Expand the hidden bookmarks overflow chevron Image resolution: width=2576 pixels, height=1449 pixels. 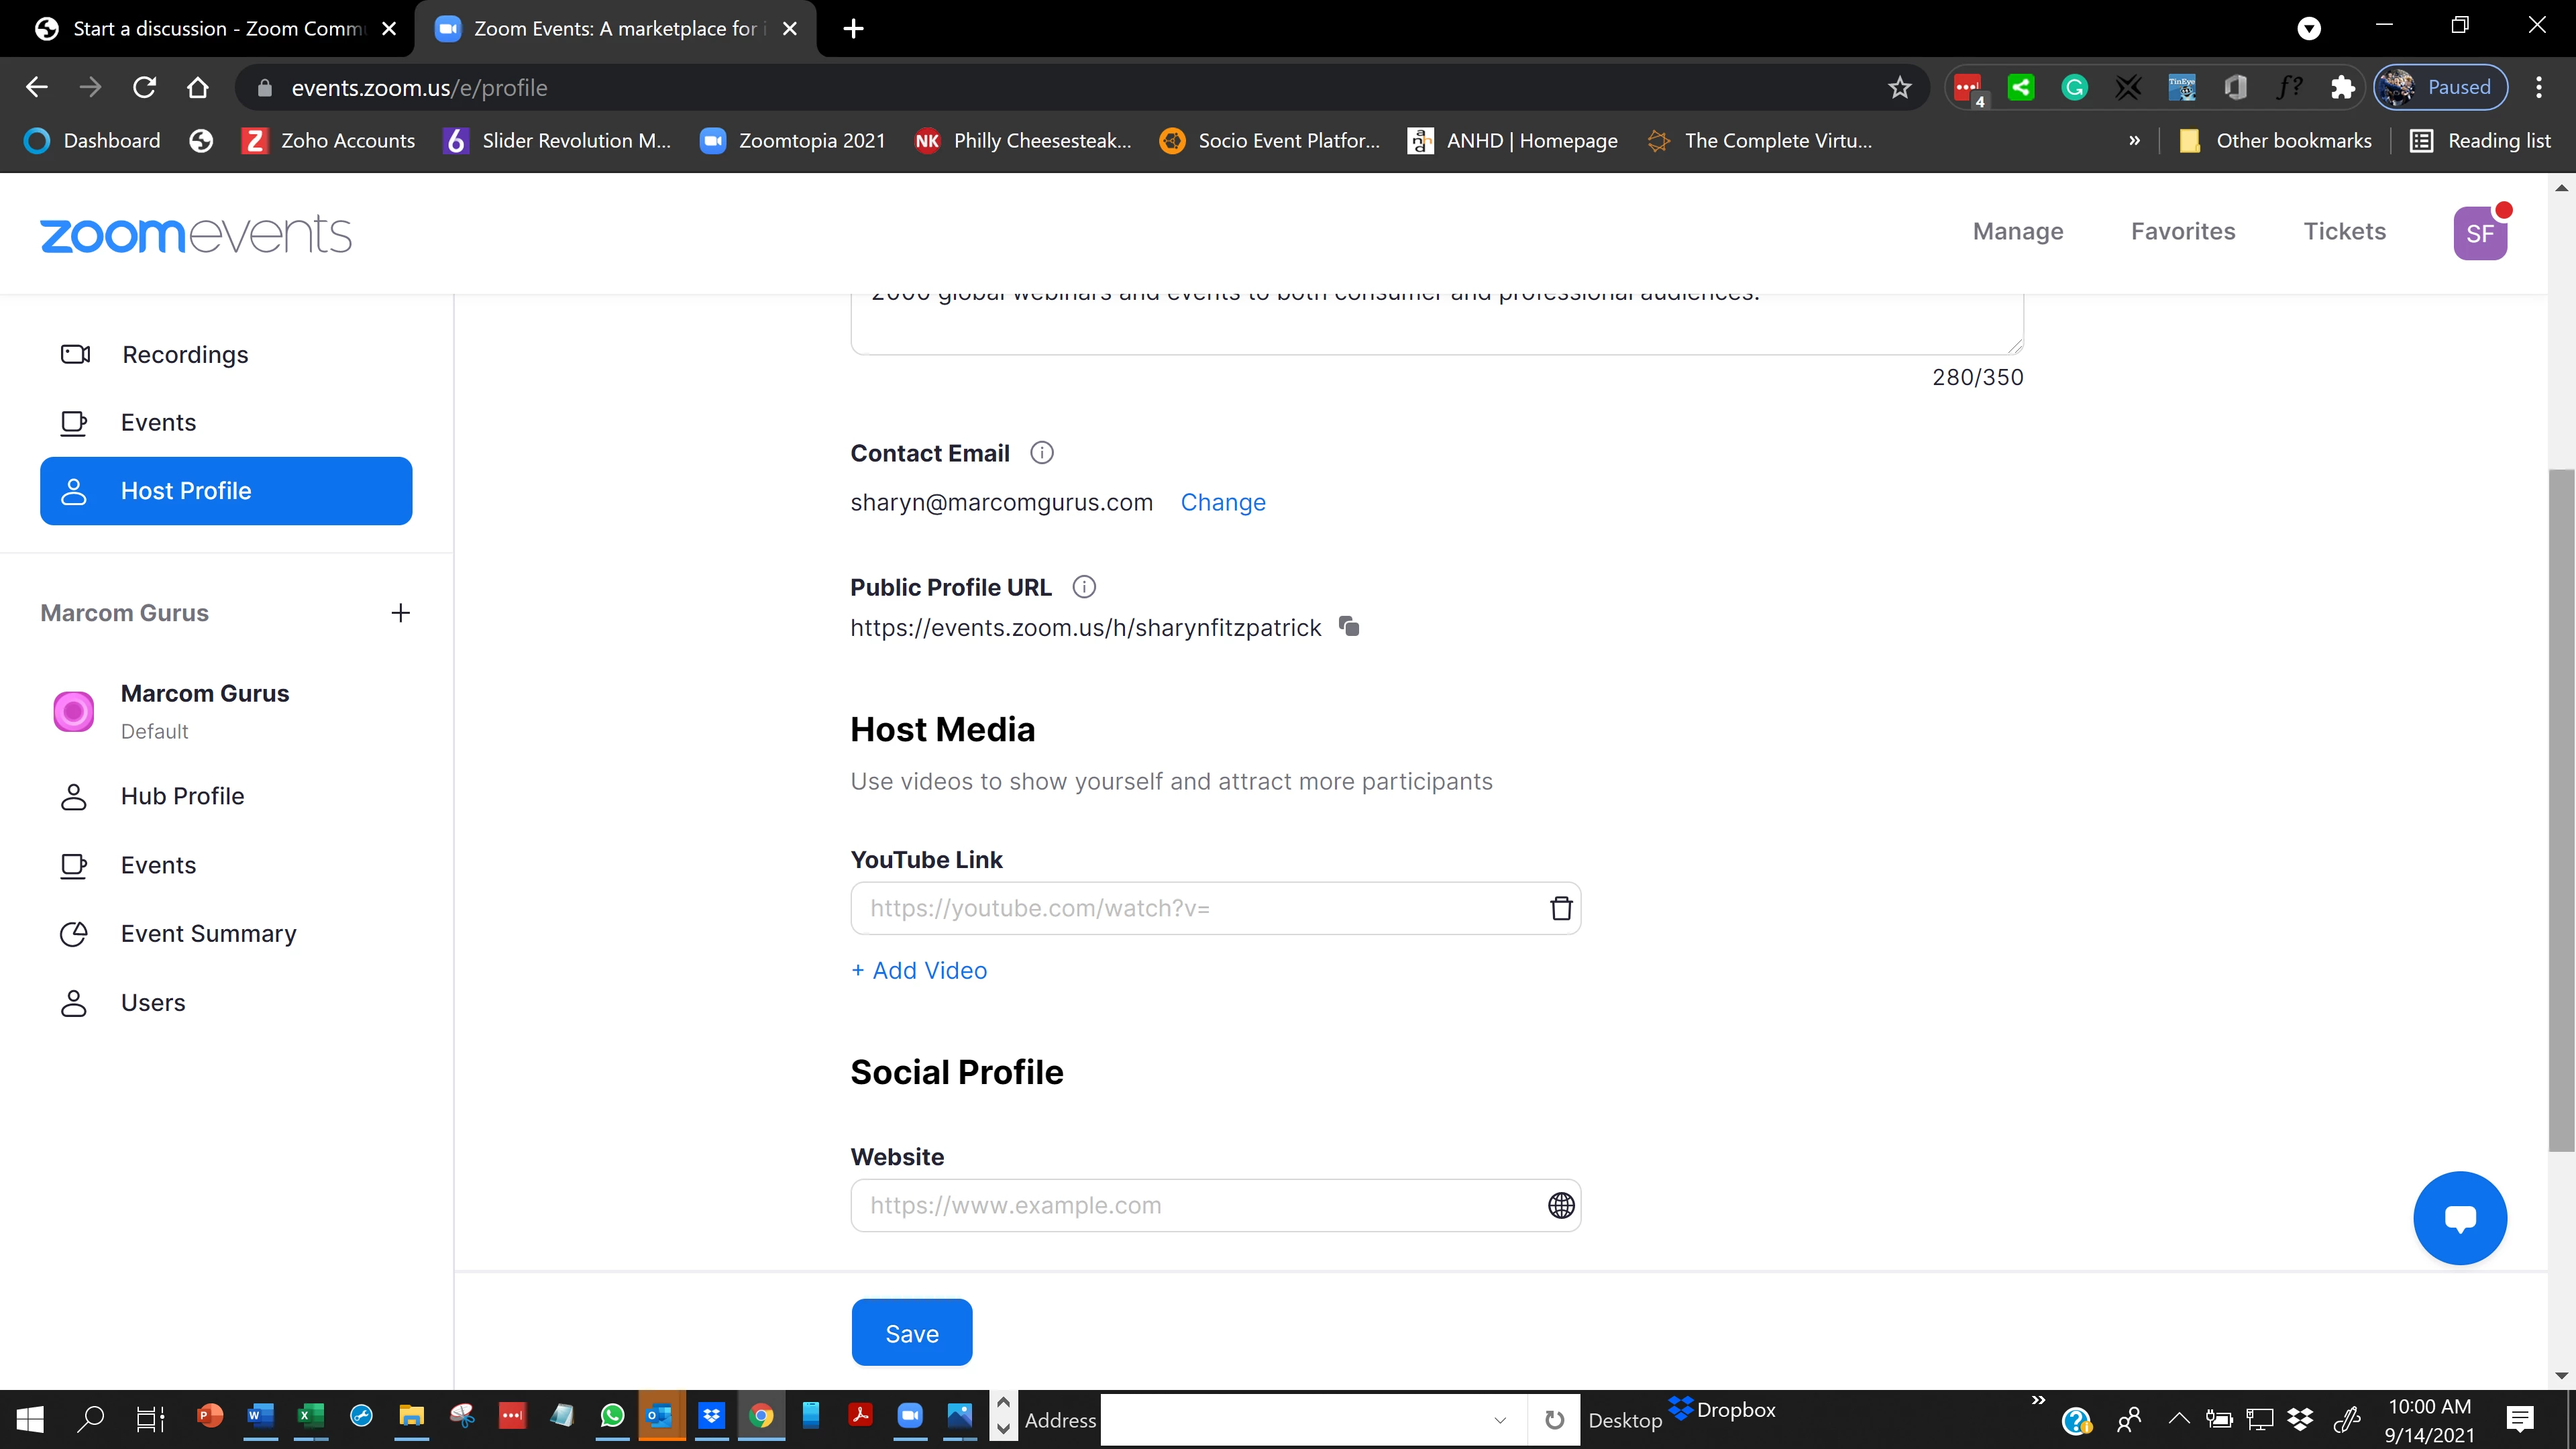(2134, 141)
